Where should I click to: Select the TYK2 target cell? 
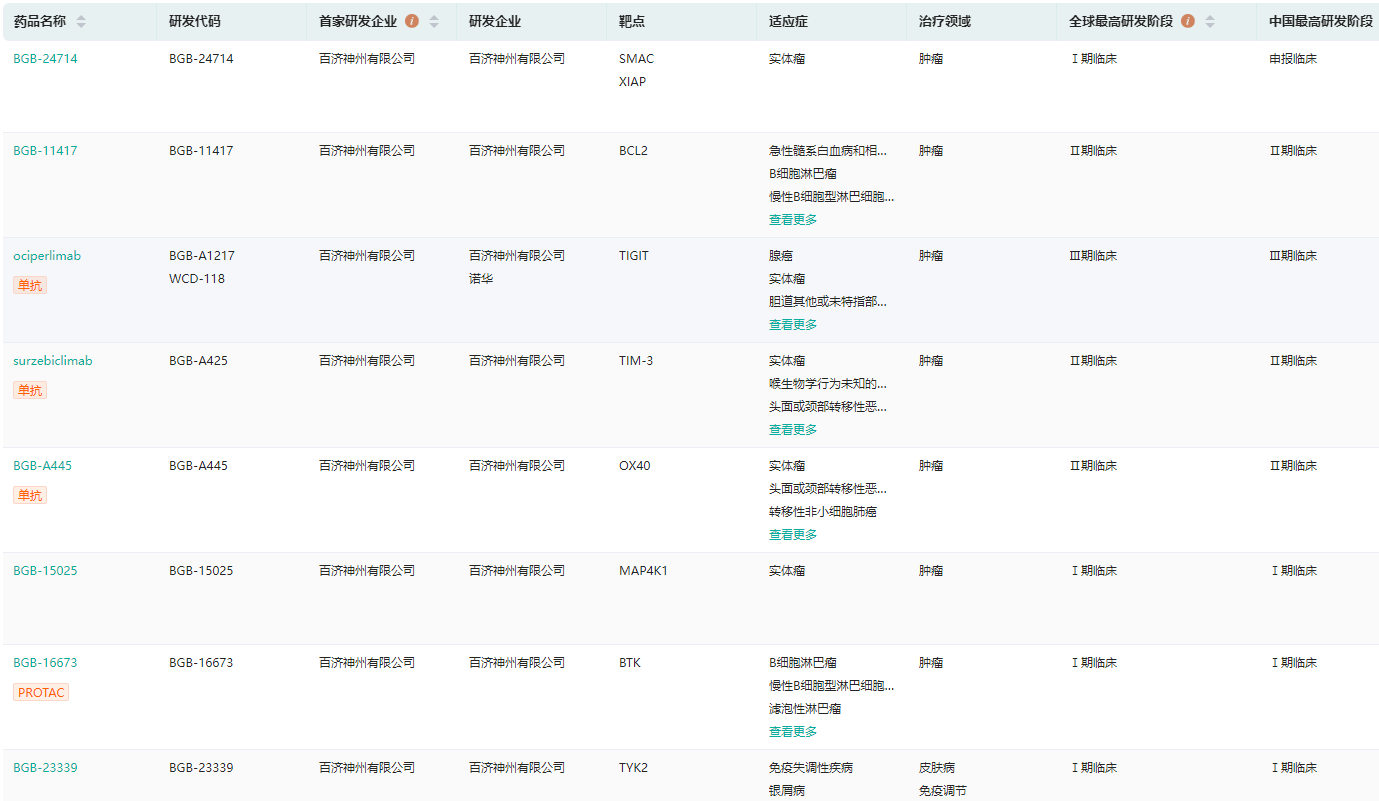point(633,768)
